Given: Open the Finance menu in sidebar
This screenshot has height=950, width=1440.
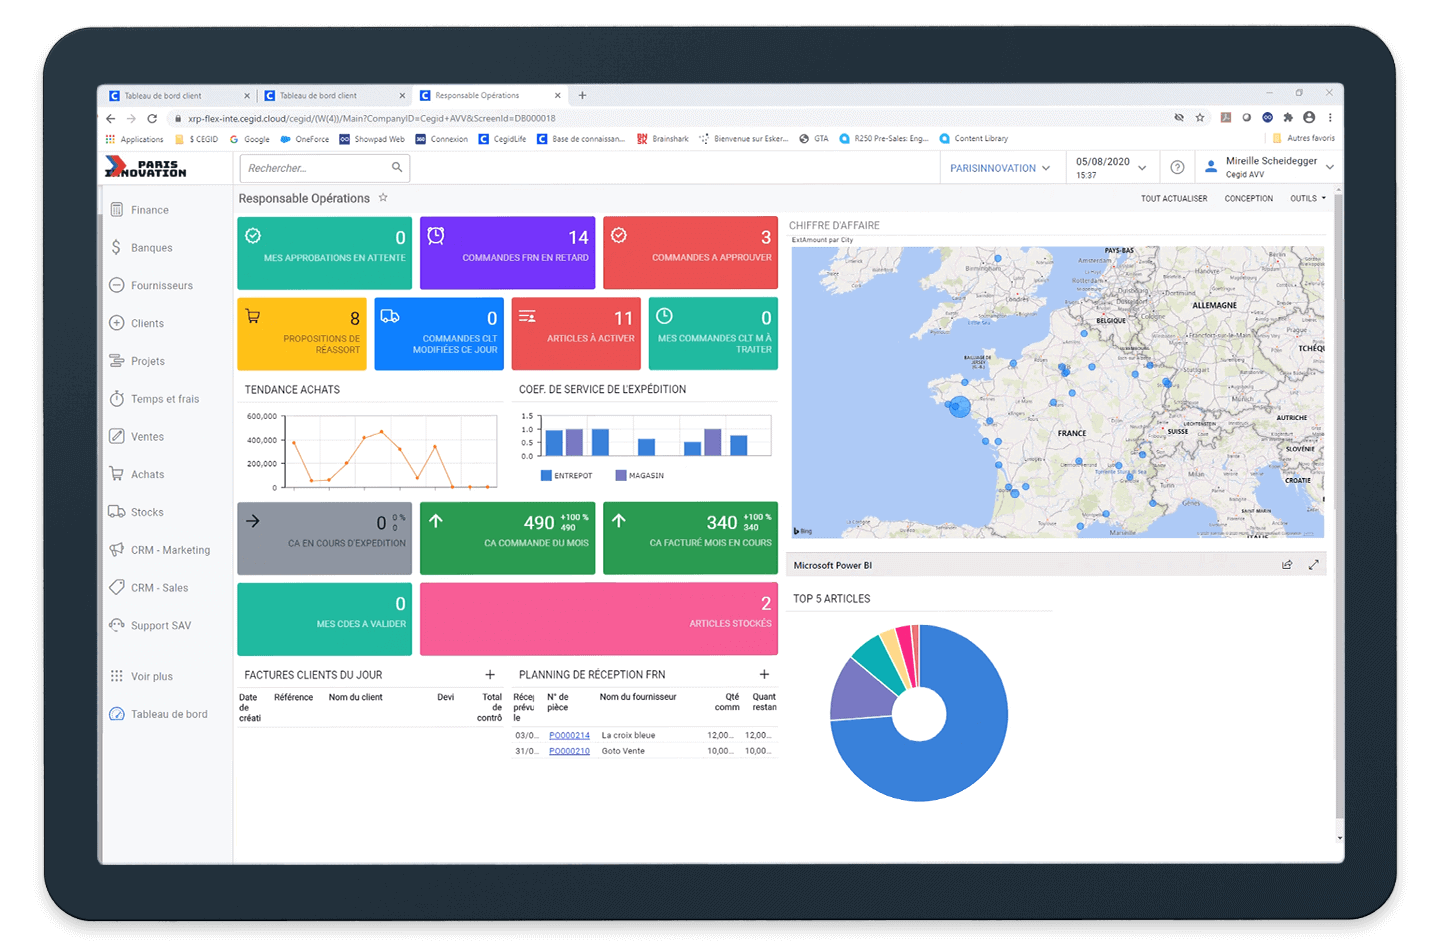Looking at the screenshot, I should pos(149,210).
